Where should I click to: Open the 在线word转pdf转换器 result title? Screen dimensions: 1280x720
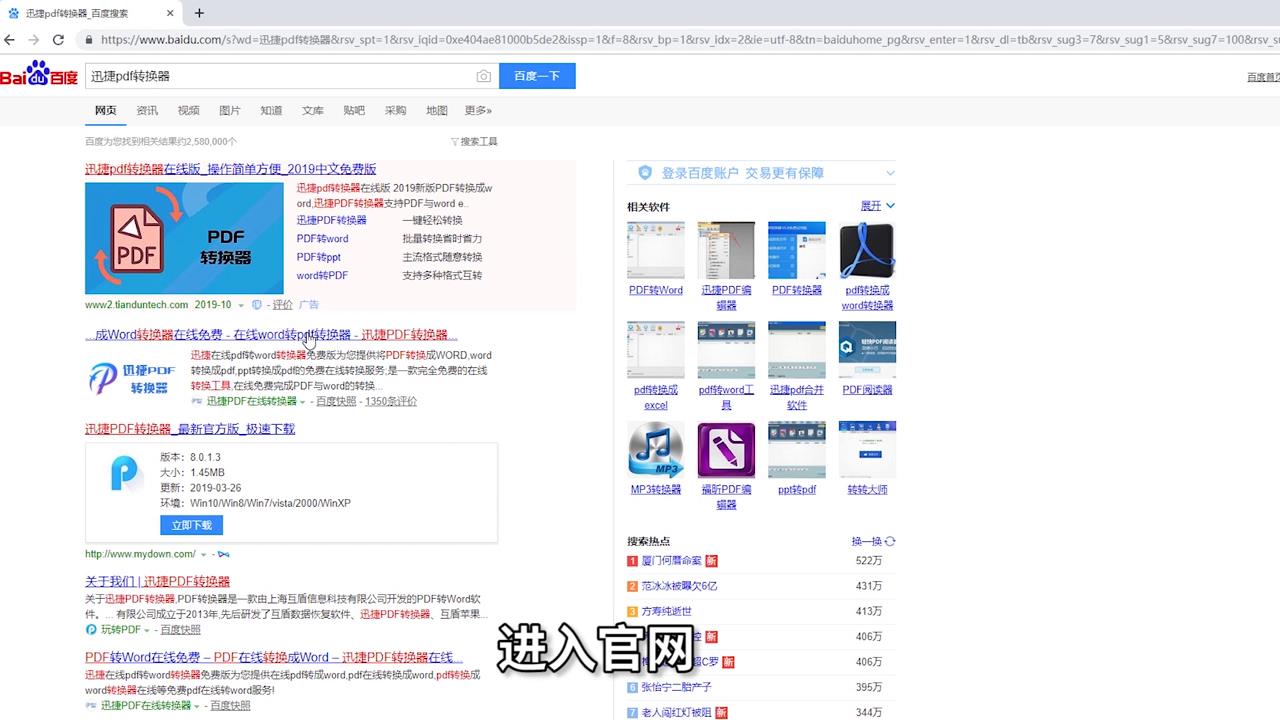(271, 335)
